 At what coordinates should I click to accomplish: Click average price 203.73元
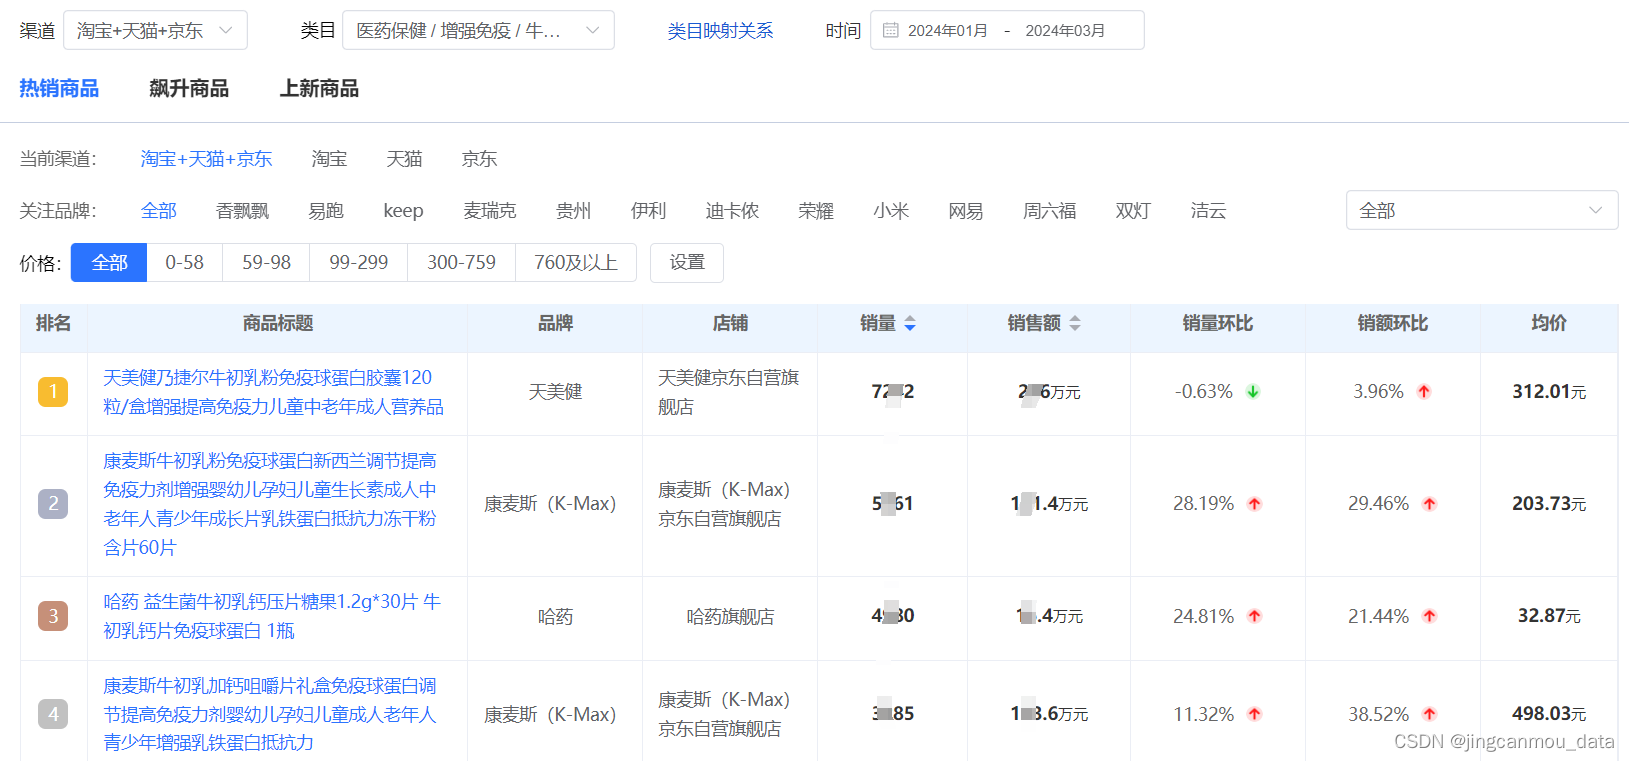point(1549,504)
